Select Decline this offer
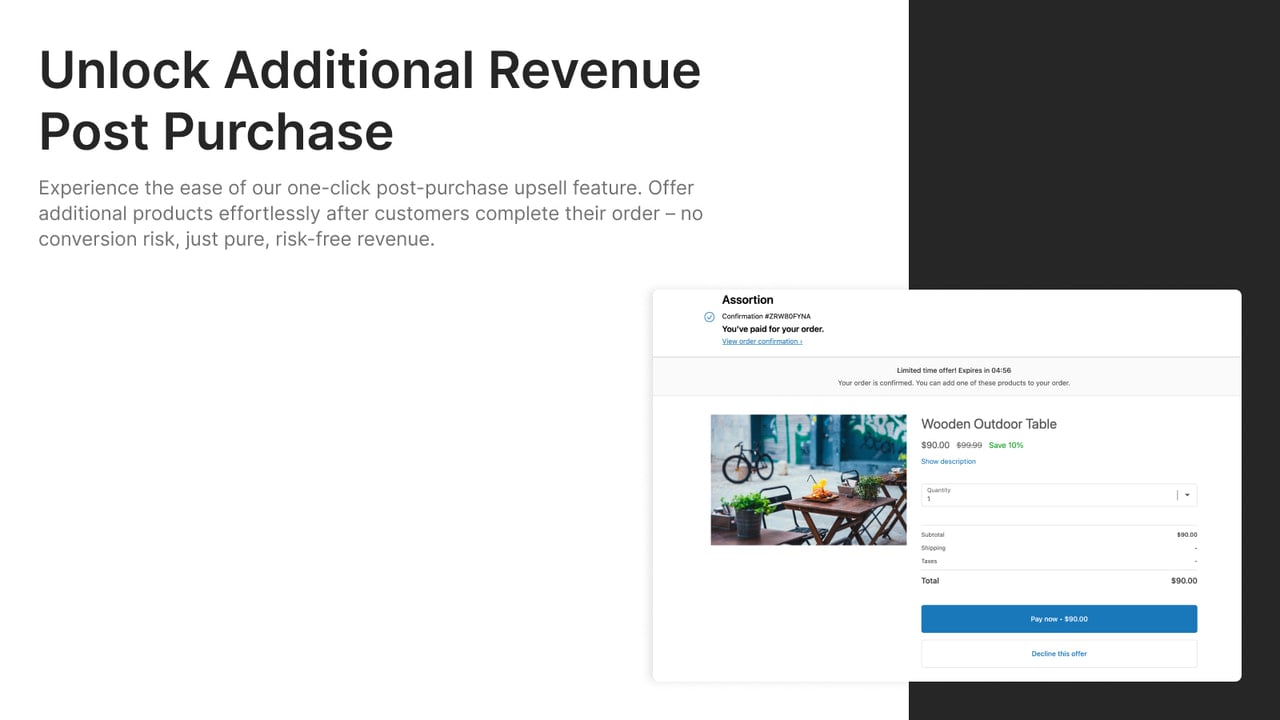Image resolution: width=1280 pixels, height=720 pixels. tap(1059, 654)
